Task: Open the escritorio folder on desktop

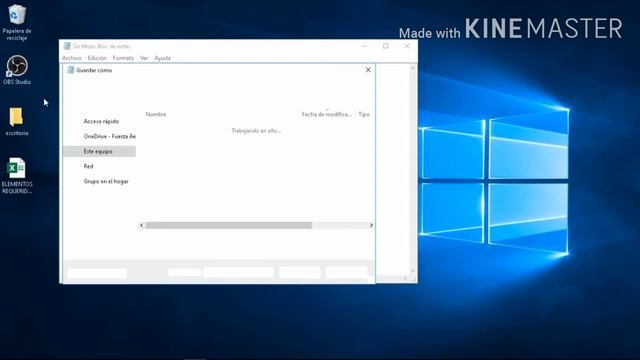Action: 17,122
